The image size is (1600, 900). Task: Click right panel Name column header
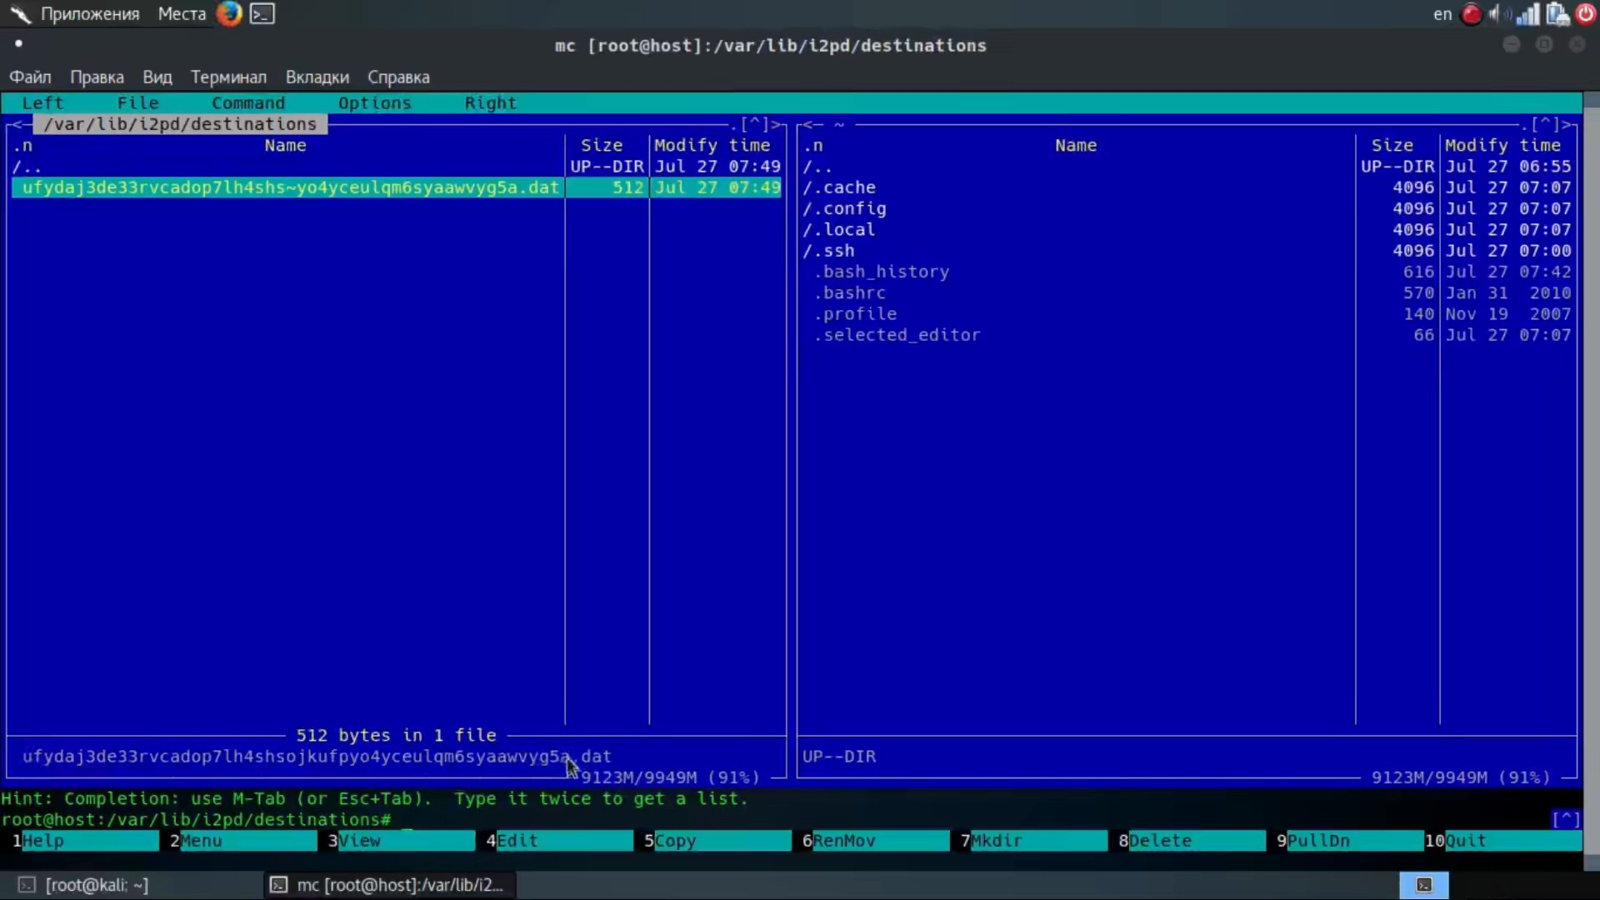coord(1076,145)
